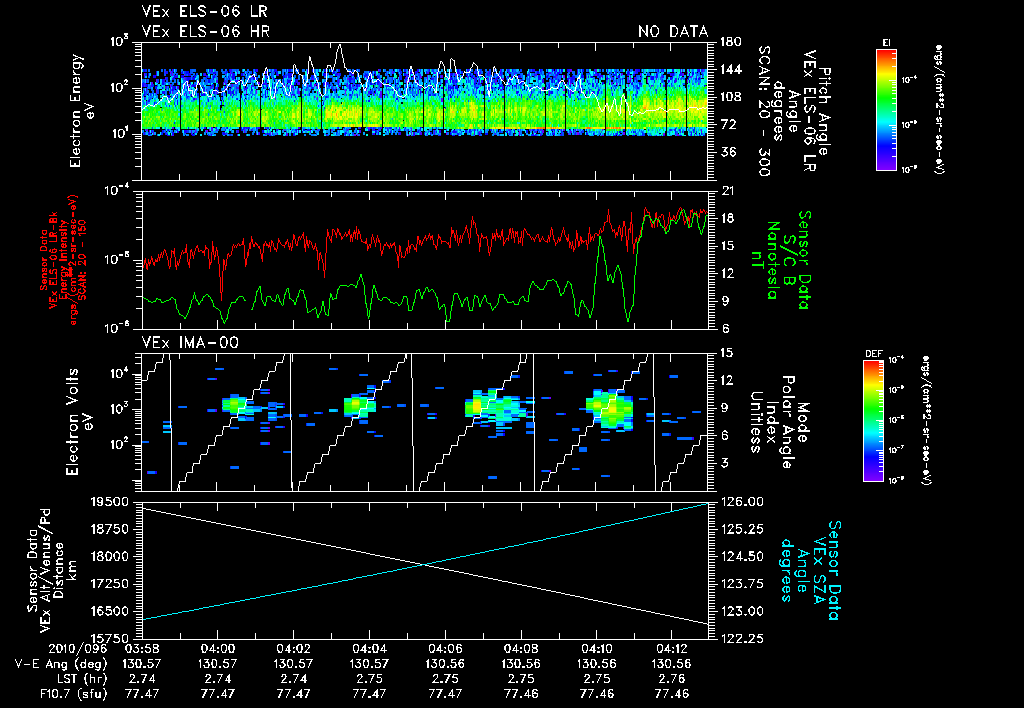Click the cyan VEx SZA Angle label
The image size is (1024, 708).
click(810, 570)
